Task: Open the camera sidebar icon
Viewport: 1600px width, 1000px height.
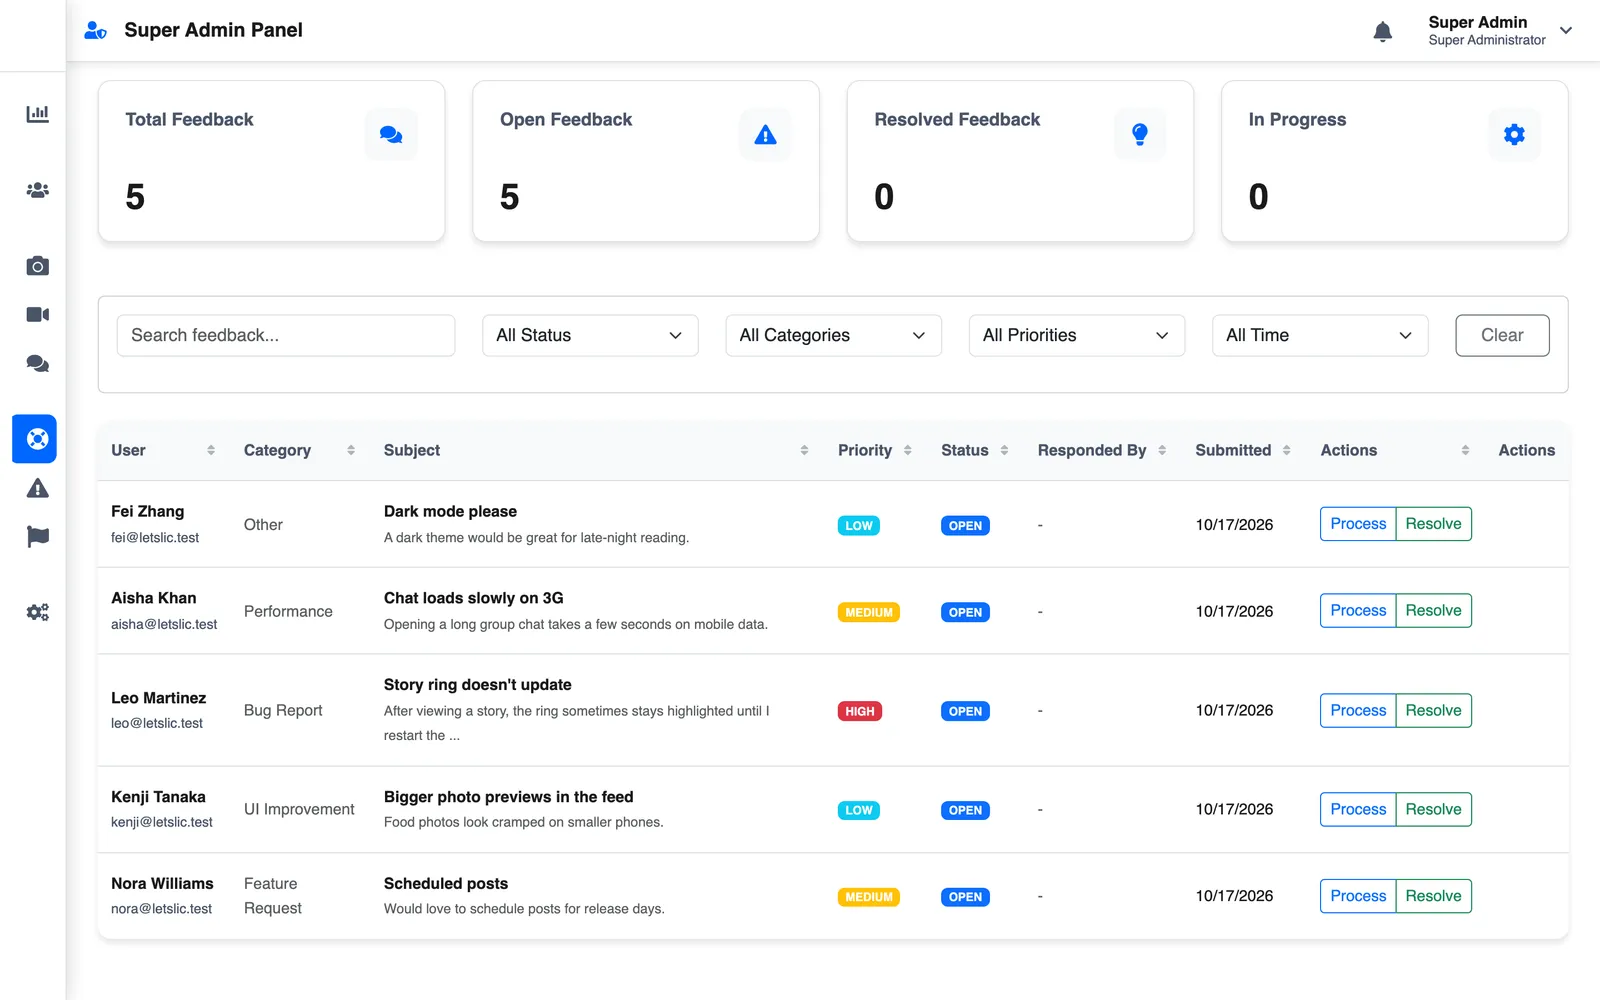Action: (x=37, y=266)
